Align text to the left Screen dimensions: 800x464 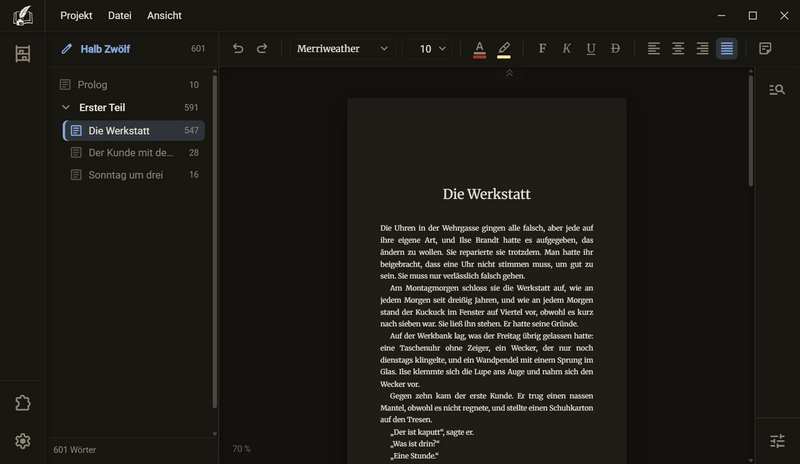point(654,48)
